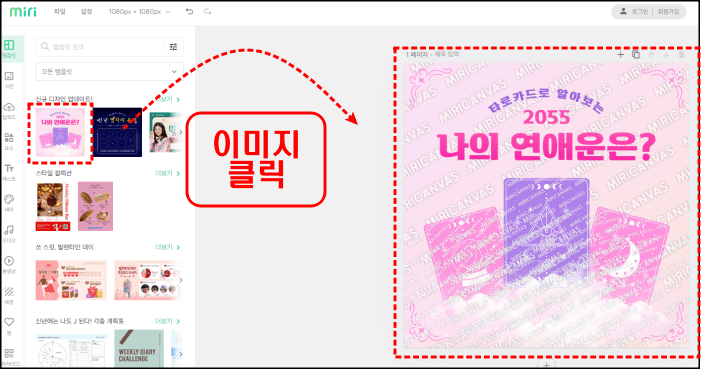Open the Theme palette panel
Viewport: 701px width, 369px height.
pos(9,203)
